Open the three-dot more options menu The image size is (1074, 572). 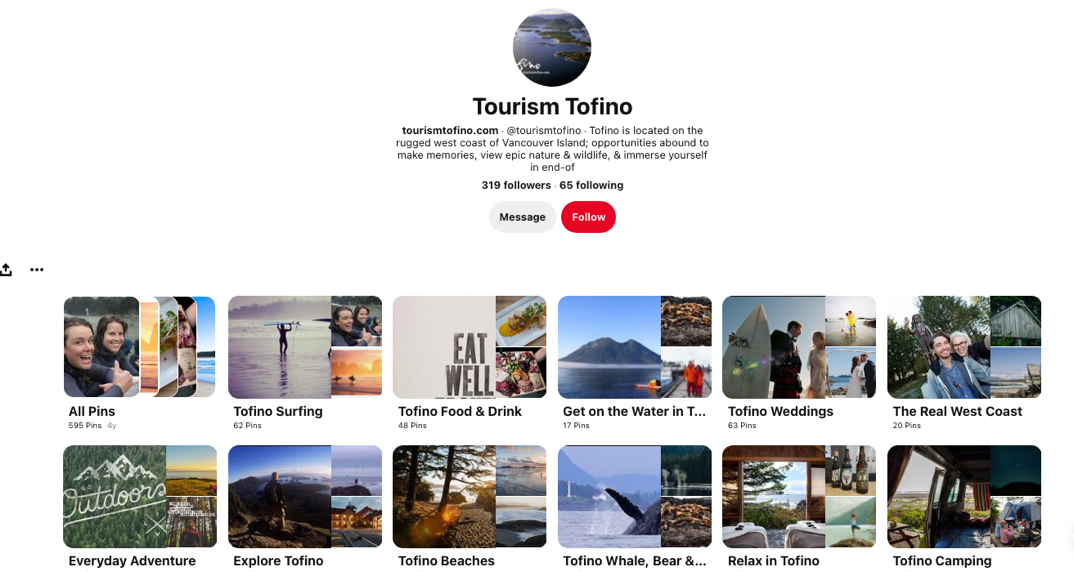tap(37, 270)
